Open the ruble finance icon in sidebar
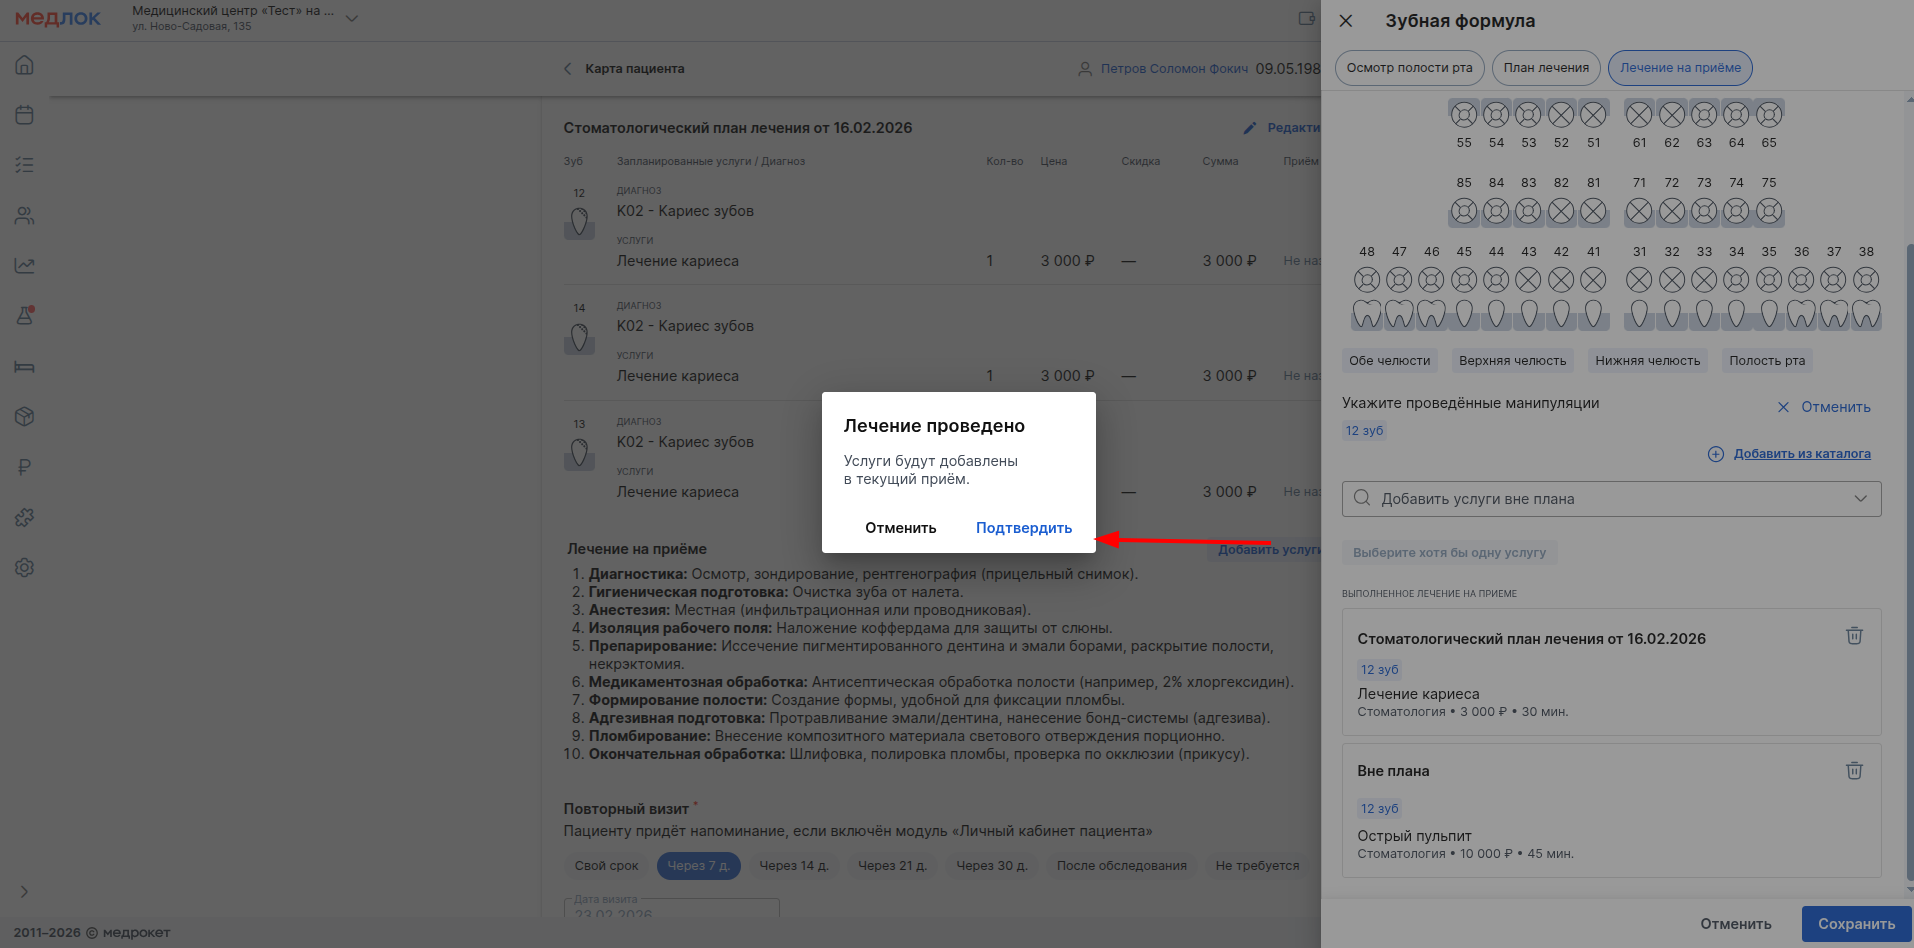This screenshot has width=1914, height=948. (25, 467)
